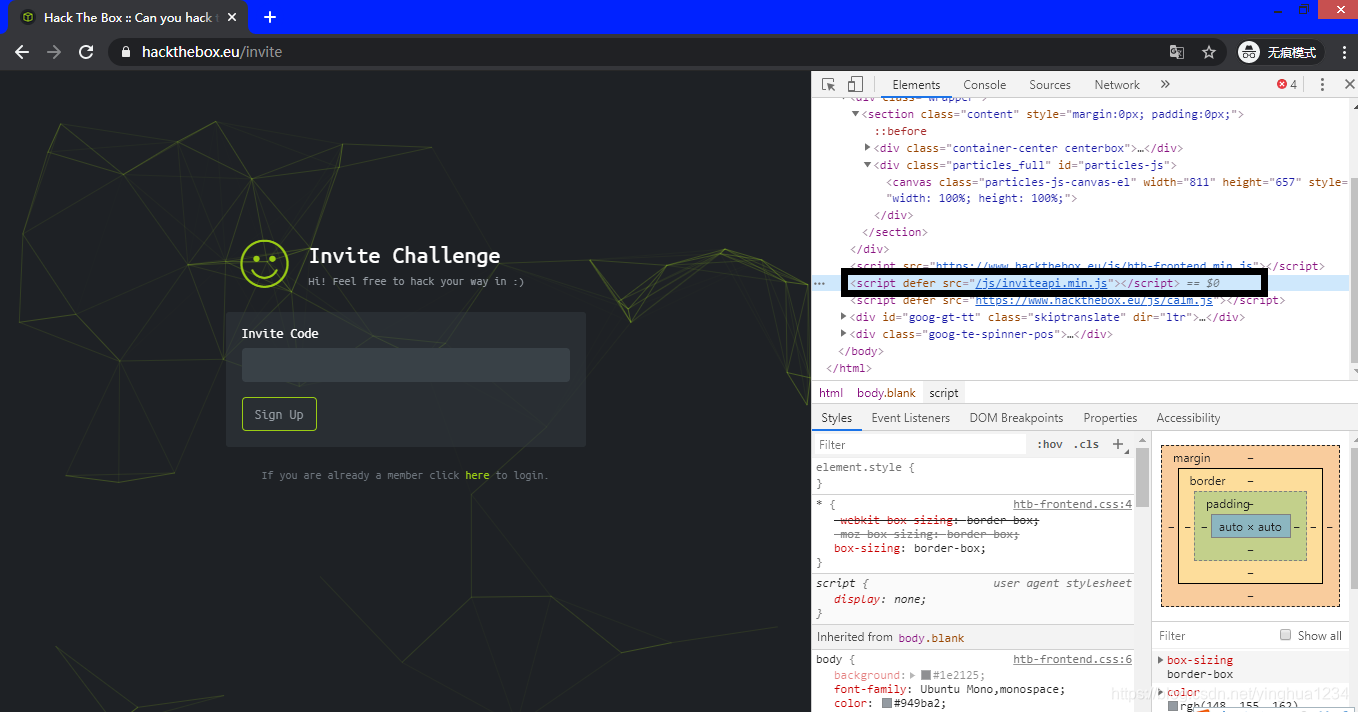
Task: Go back with the browser back arrow
Action: pos(22,52)
